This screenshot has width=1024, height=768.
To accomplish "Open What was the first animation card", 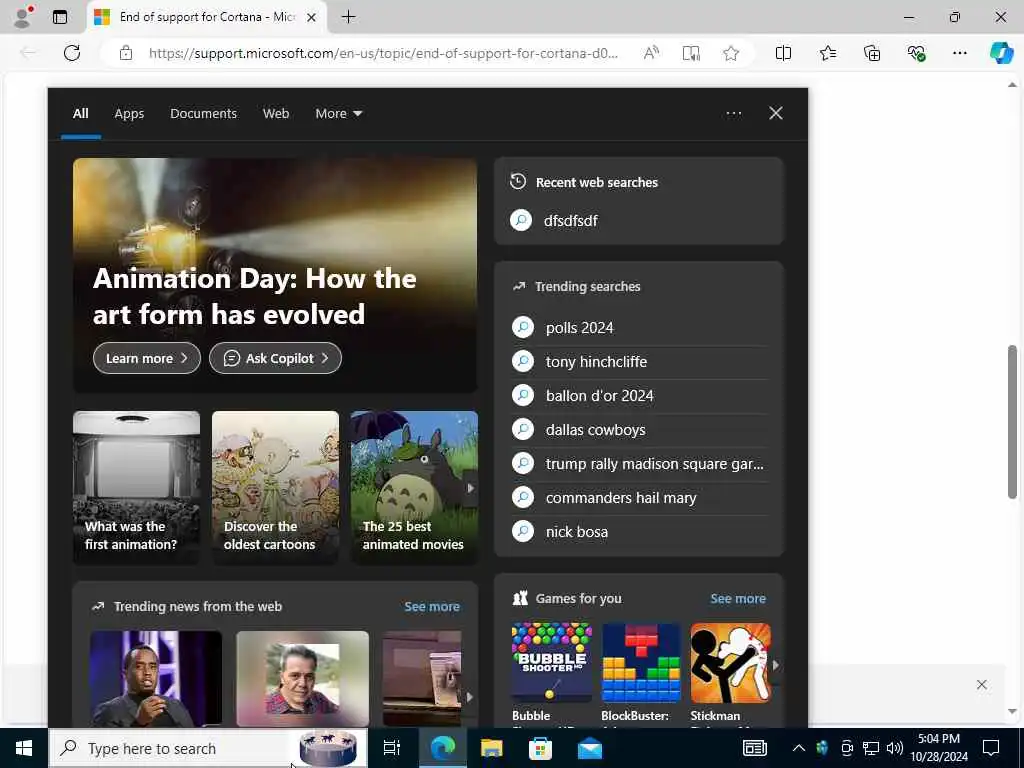I will (x=136, y=487).
